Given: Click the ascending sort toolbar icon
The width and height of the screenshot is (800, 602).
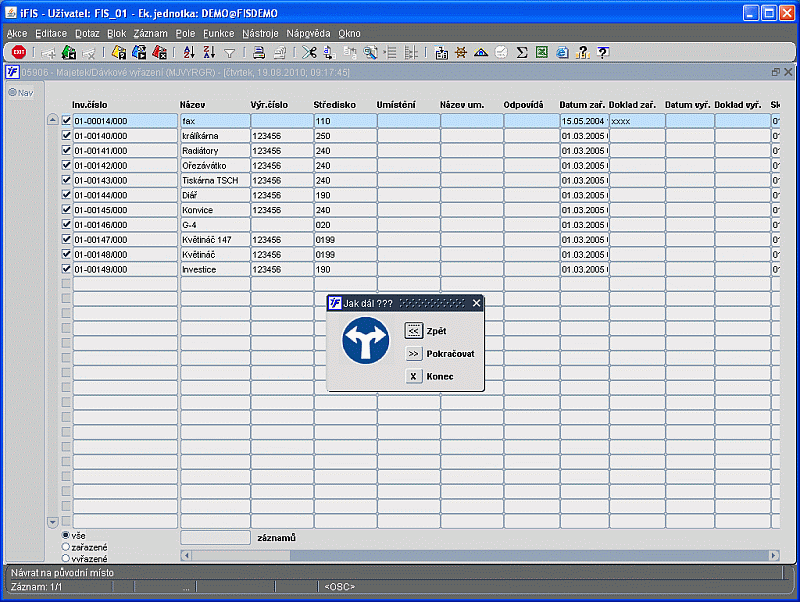Looking at the screenshot, I should (x=189, y=52).
